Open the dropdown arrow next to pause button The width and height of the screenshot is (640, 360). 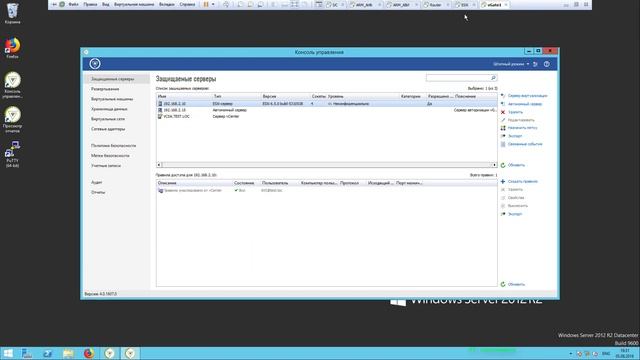tap(213, 4)
